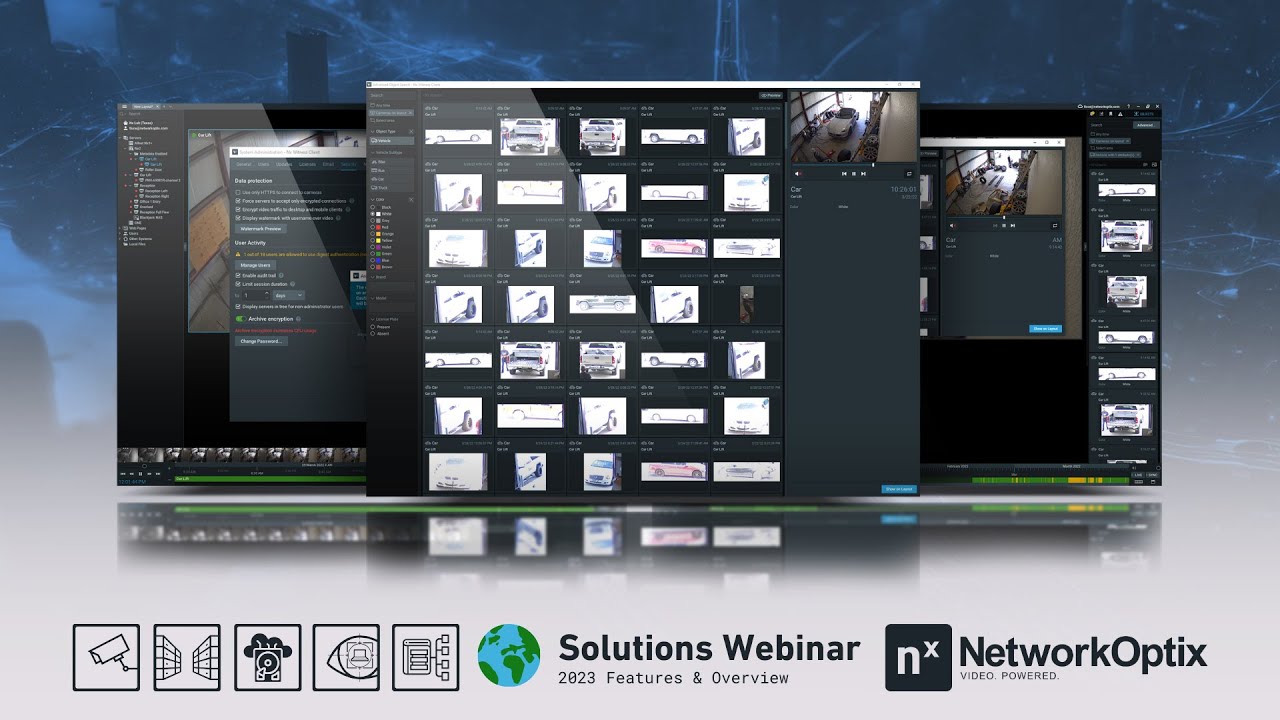Open the Bike detection thumbnail
1280x720 pixels.
[x=746, y=304]
